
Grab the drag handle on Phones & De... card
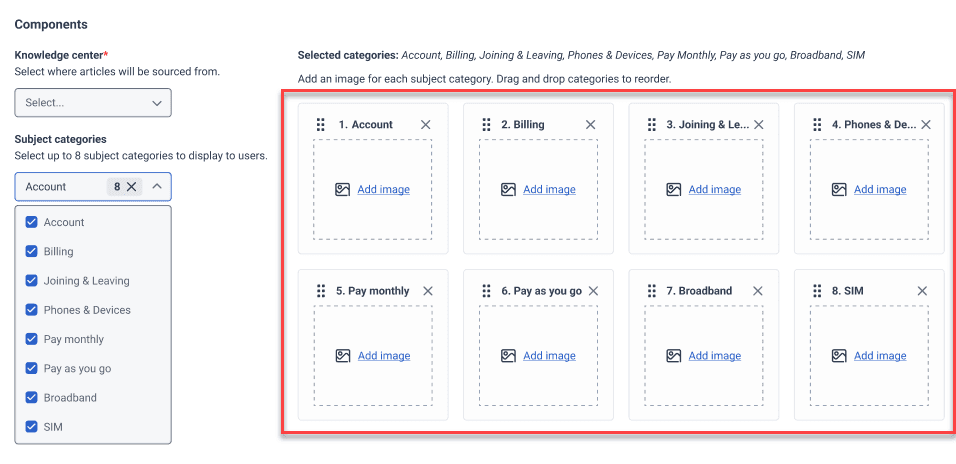(817, 124)
